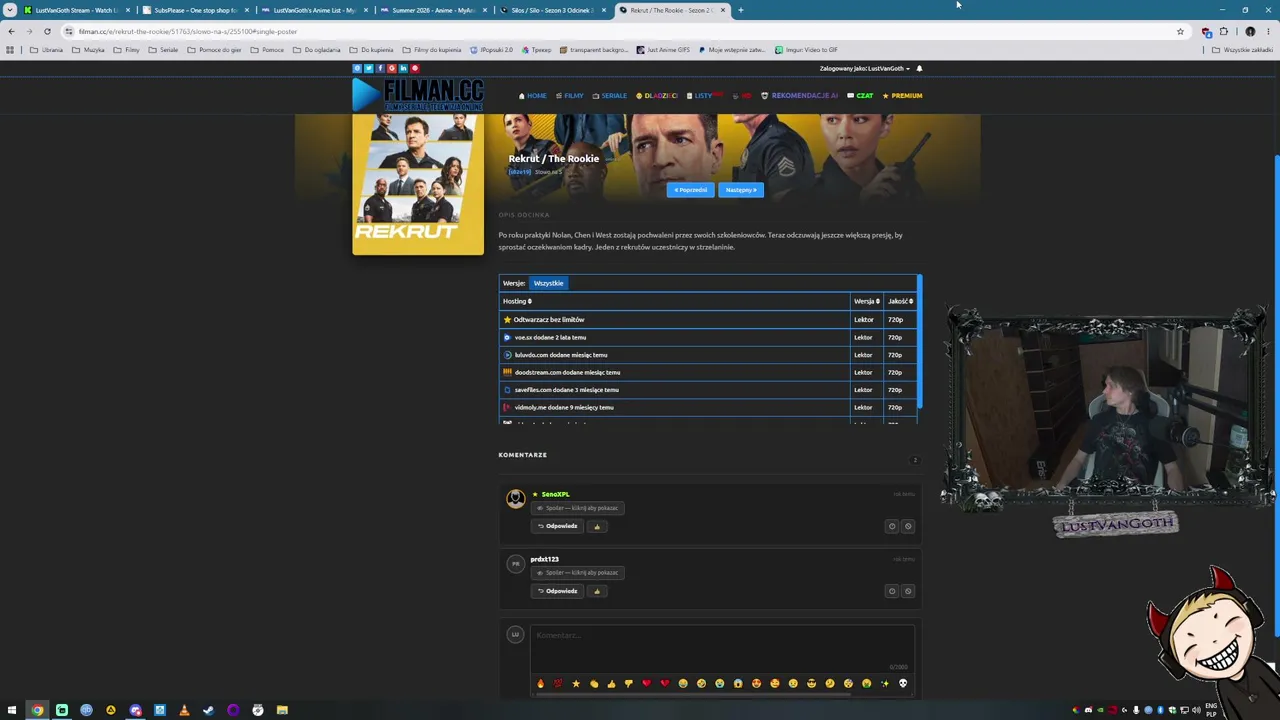Like SenoXPL's comment with thumbs up
1280x720 pixels.
[597, 526]
